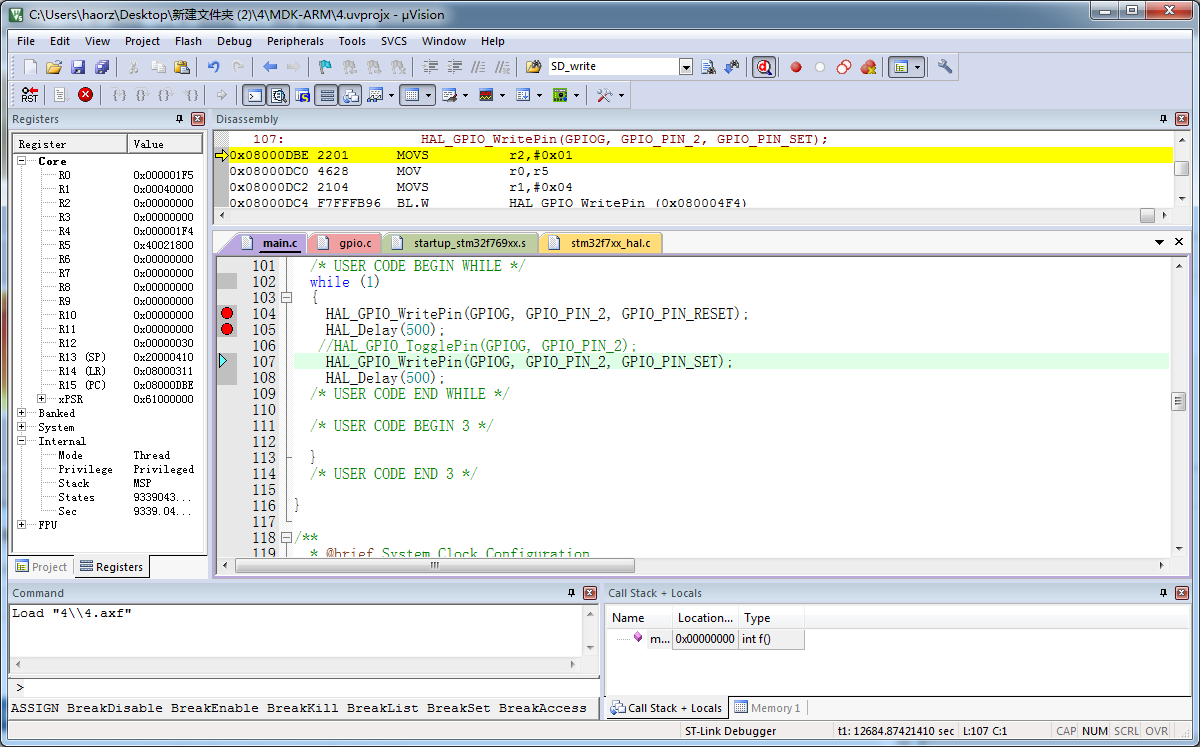
Task: Toggle the Call Stack Window button
Action: (x=350, y=95)
